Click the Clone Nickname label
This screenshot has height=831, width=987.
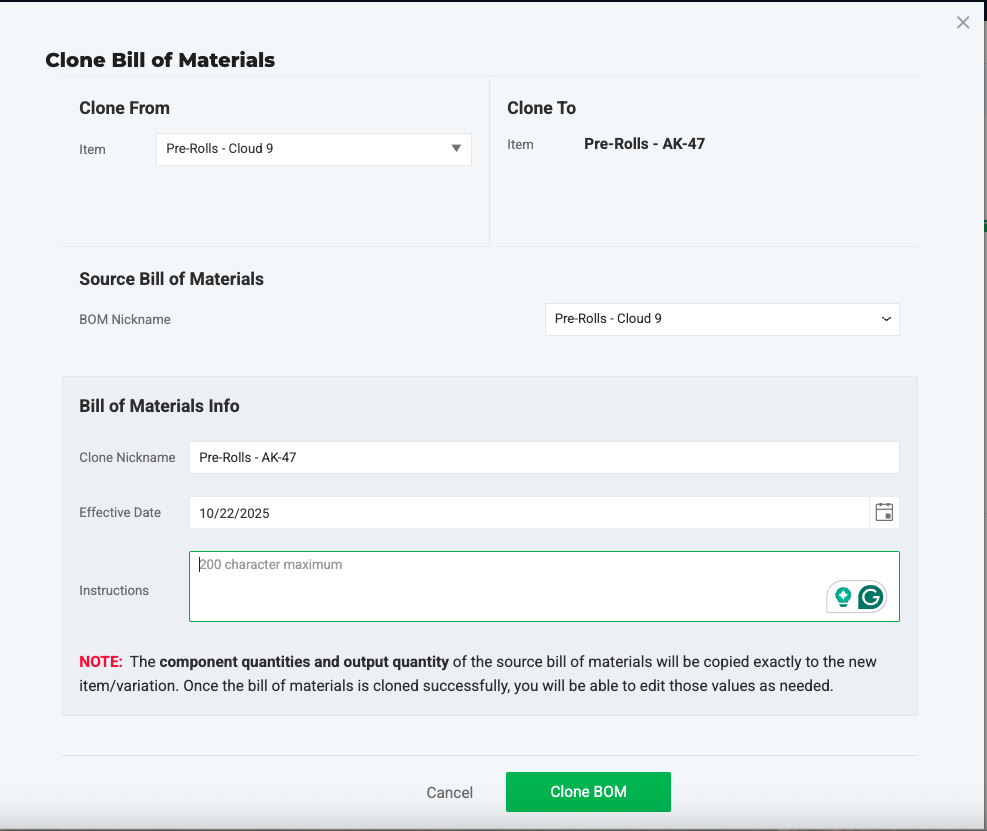pos(127,458)
